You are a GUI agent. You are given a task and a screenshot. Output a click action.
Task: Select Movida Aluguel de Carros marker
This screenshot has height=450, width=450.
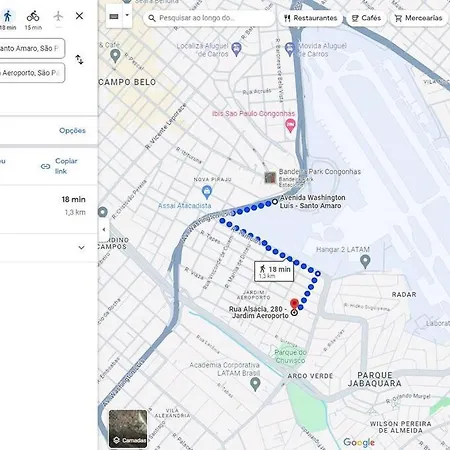pyautogui.click(x=290, y=49)
